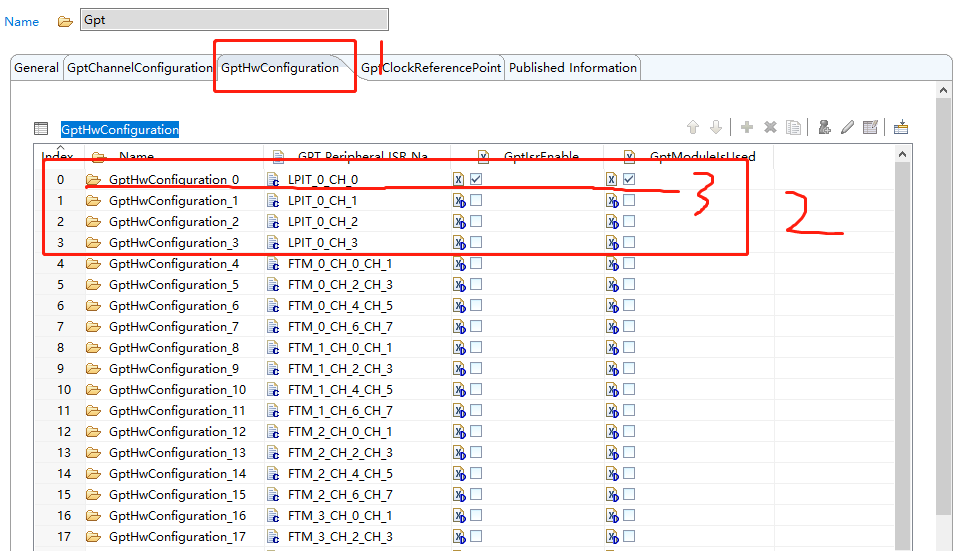Open the Published Information tab
The width and height of the screenshot is (961, 551).
coord(573,67)
